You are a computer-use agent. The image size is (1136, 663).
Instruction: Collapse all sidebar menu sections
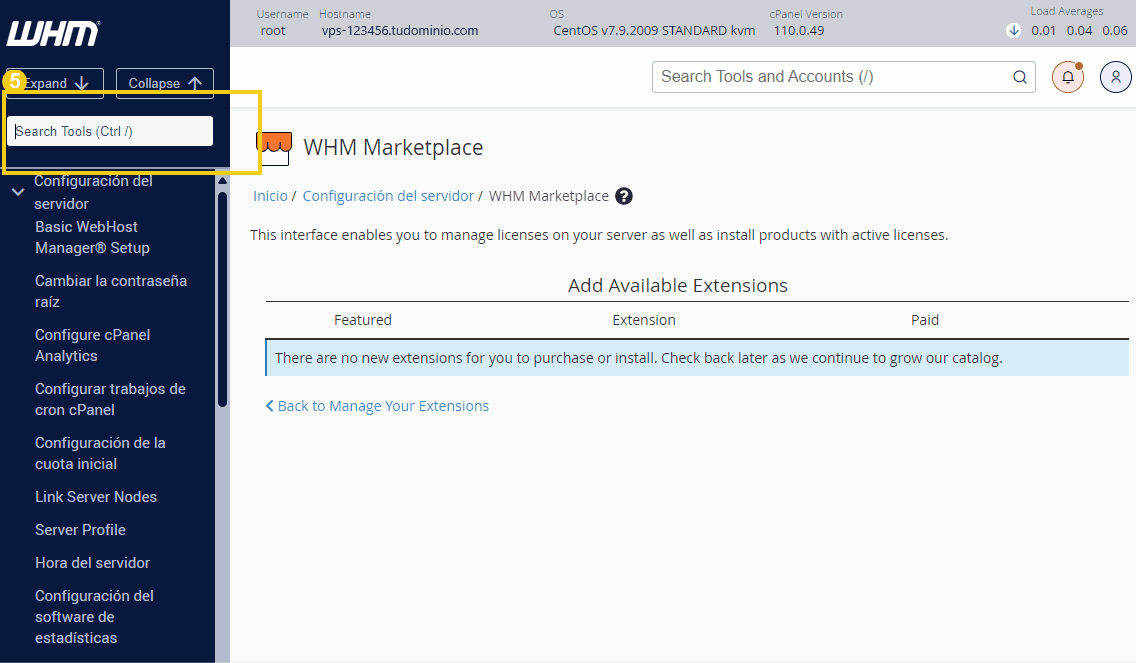point(164,83)
